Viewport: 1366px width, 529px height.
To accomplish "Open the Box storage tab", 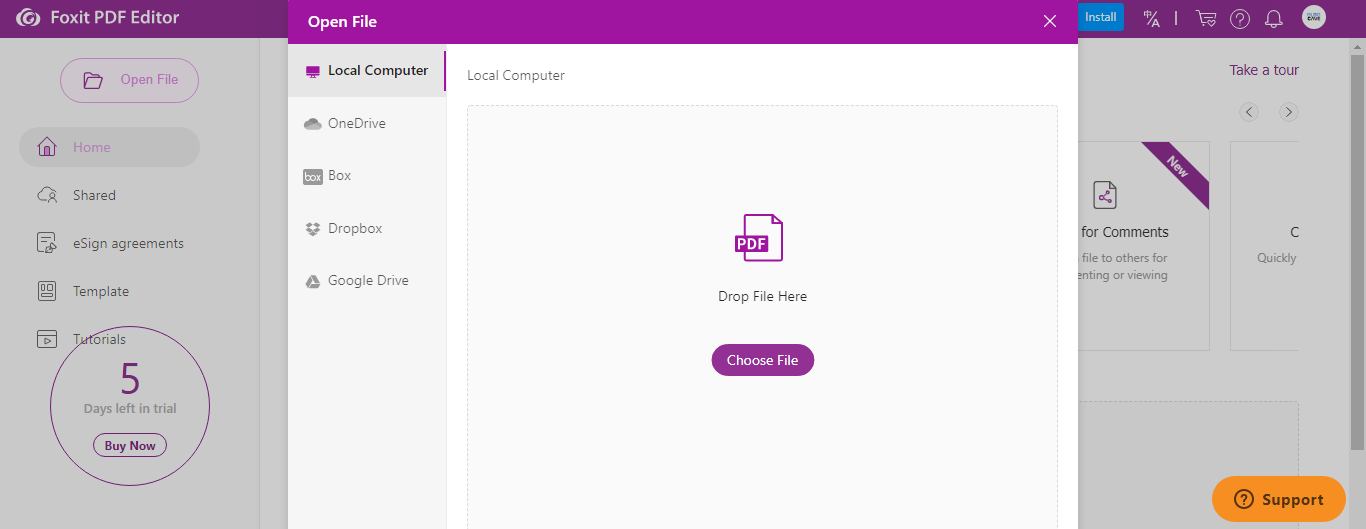I will 367,176.
